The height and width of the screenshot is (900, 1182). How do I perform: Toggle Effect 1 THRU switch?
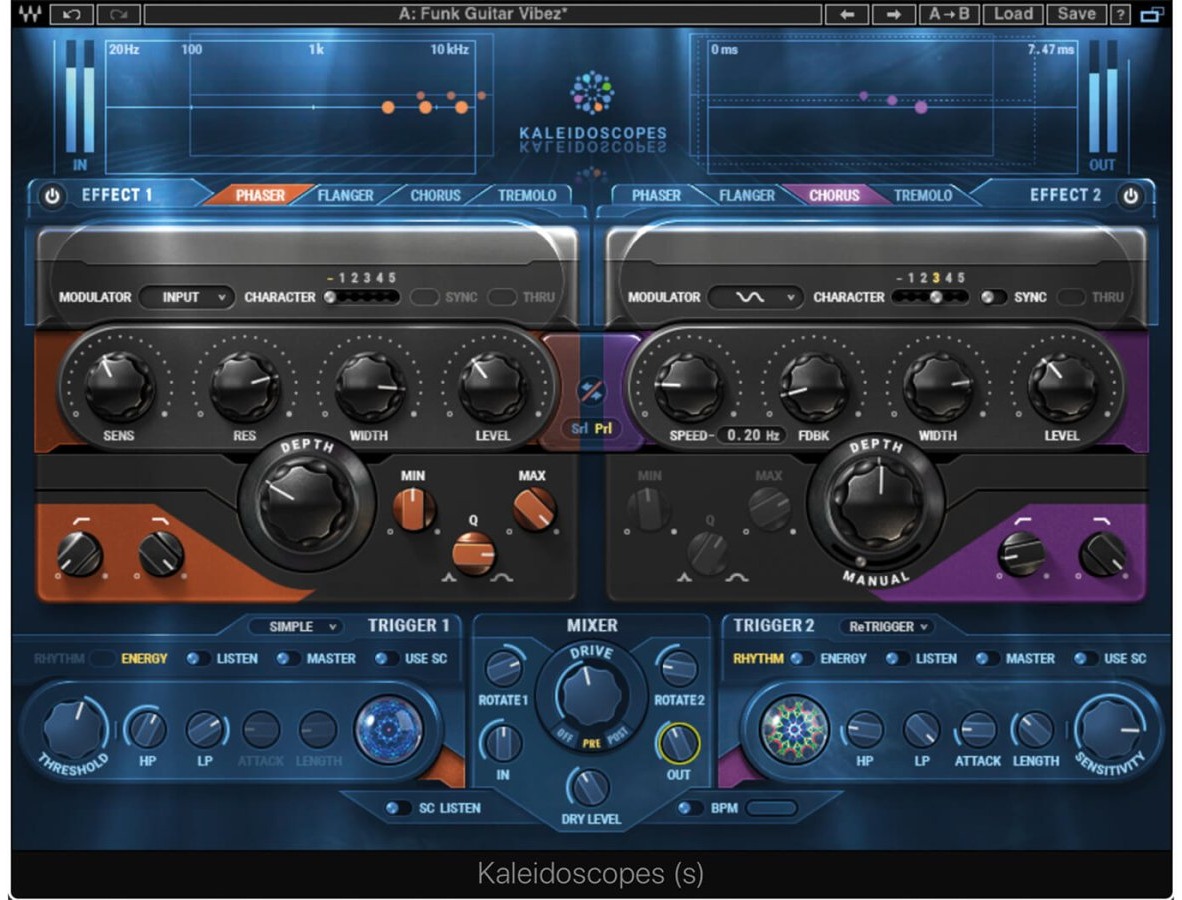click(502, 297)
